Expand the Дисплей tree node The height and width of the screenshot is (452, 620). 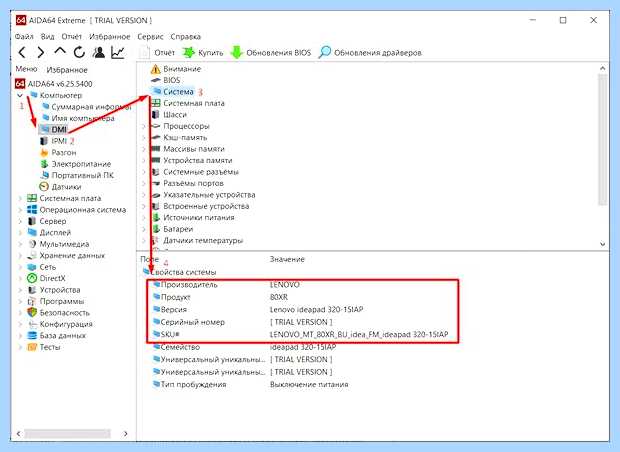[20, 233]
